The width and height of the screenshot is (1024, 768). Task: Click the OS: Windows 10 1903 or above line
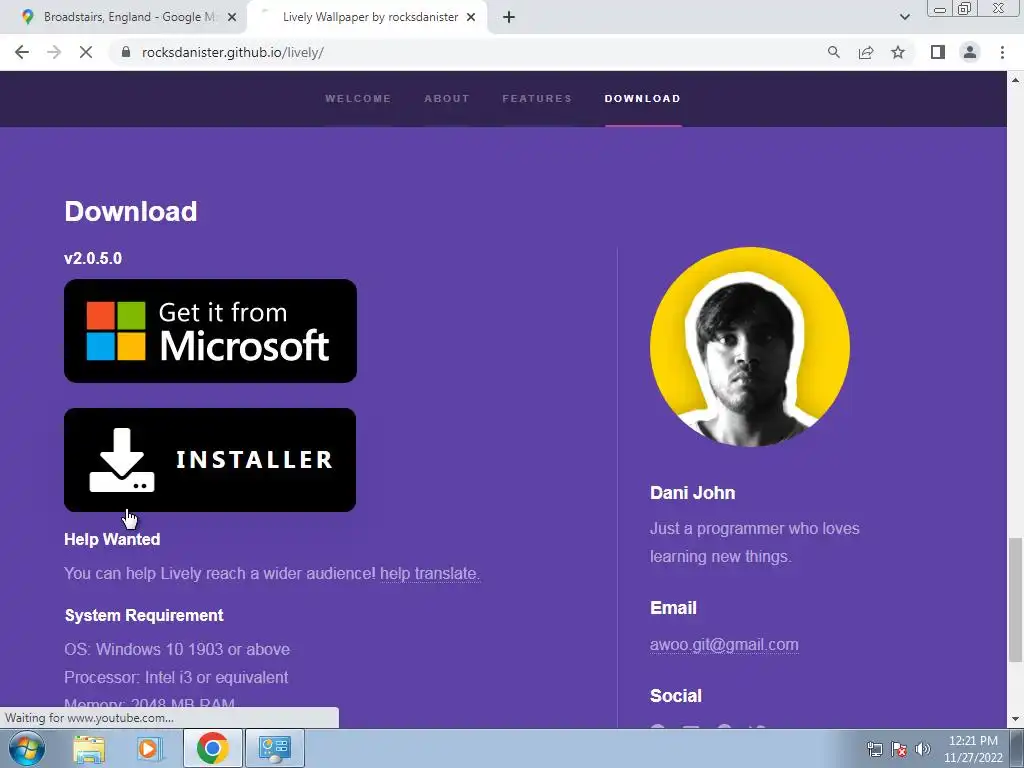(x=177, y=649)
